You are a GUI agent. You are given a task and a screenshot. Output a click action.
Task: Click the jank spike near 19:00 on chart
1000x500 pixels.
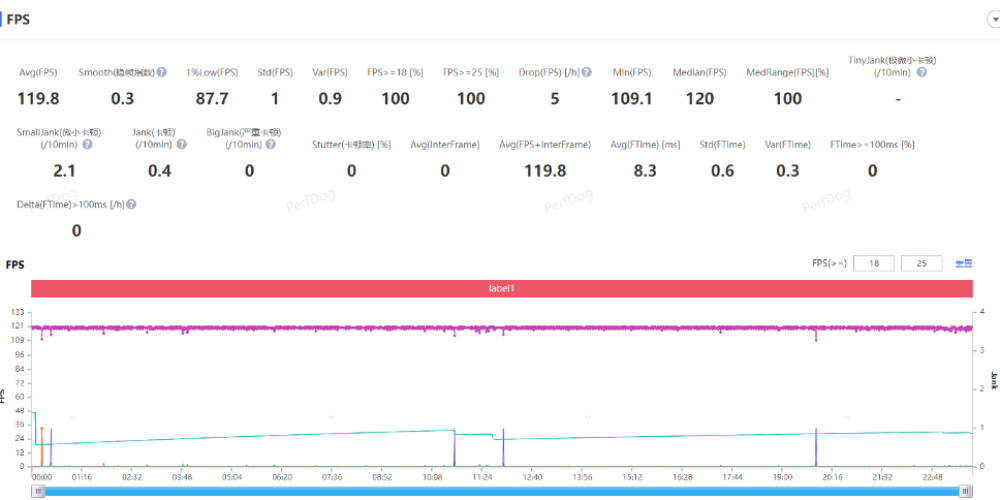816,447
